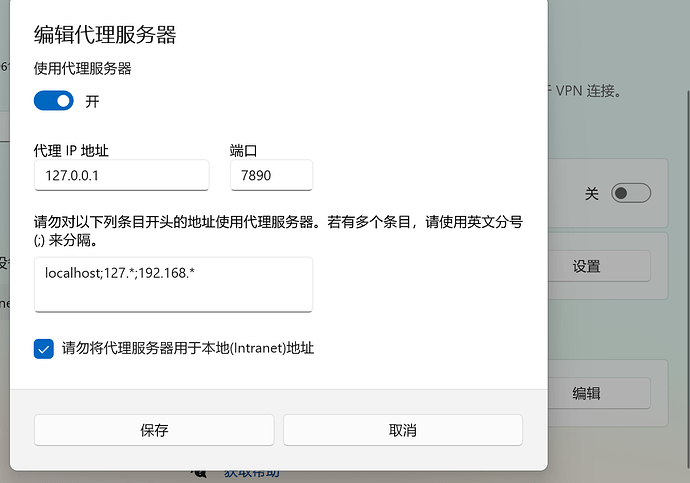Click the VPN 连接 text in the background window
The image size is (690, 483).
tap(588, 91)
